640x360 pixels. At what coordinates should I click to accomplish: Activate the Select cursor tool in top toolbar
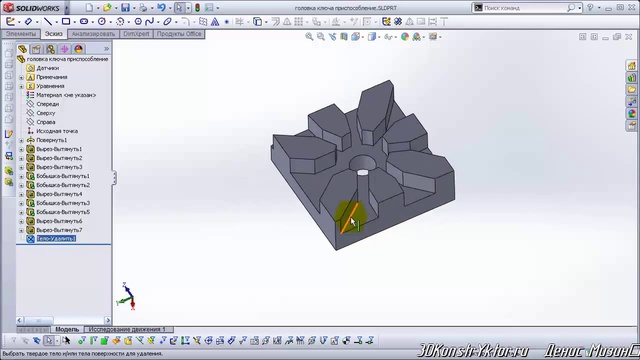point(179,8)
